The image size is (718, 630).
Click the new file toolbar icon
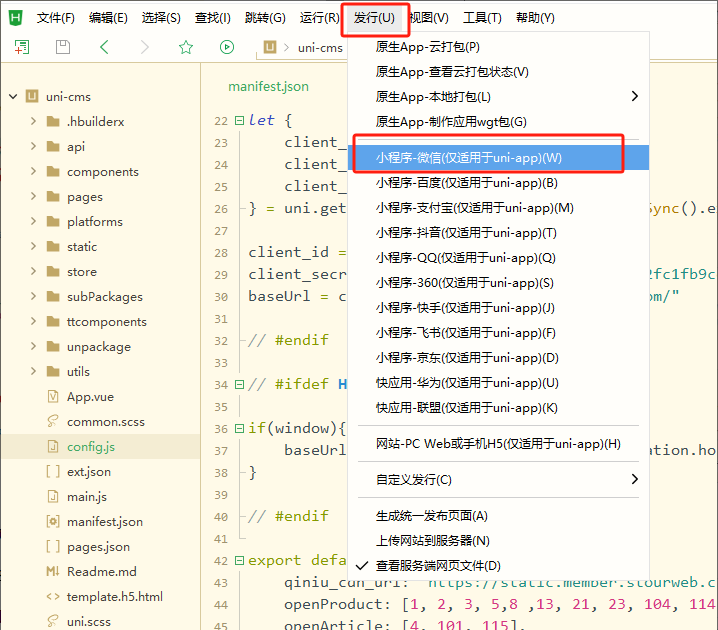coord(21,47)
